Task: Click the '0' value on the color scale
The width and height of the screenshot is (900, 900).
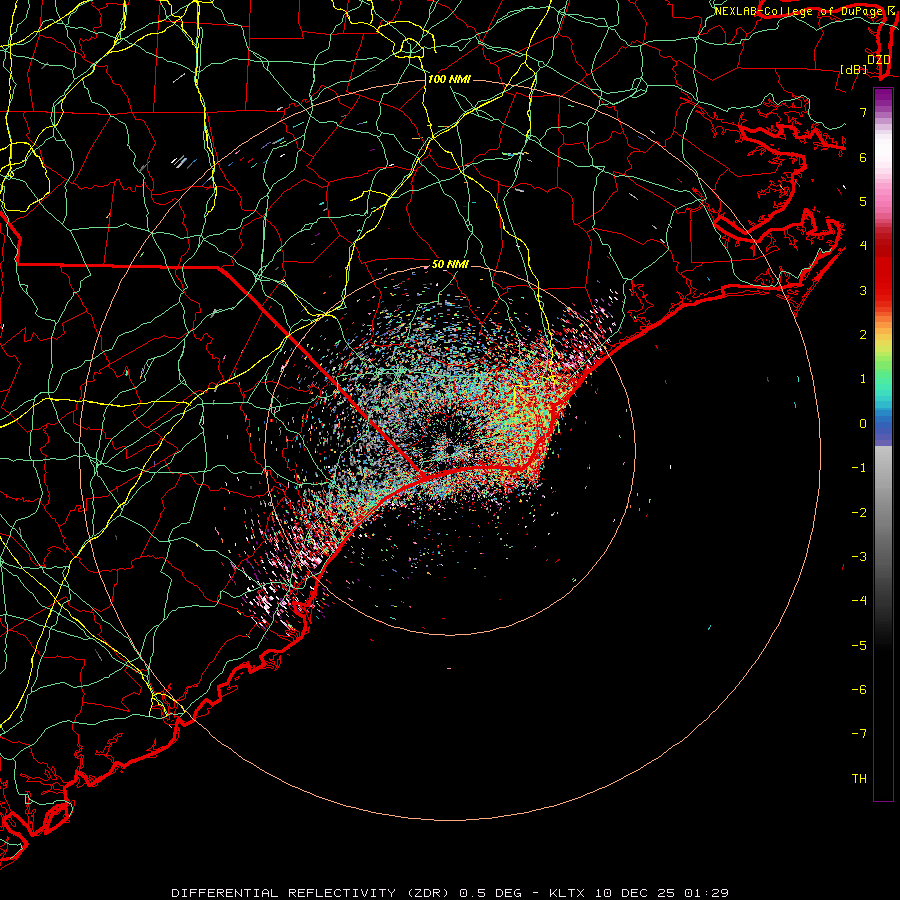Action: point(863,424)
